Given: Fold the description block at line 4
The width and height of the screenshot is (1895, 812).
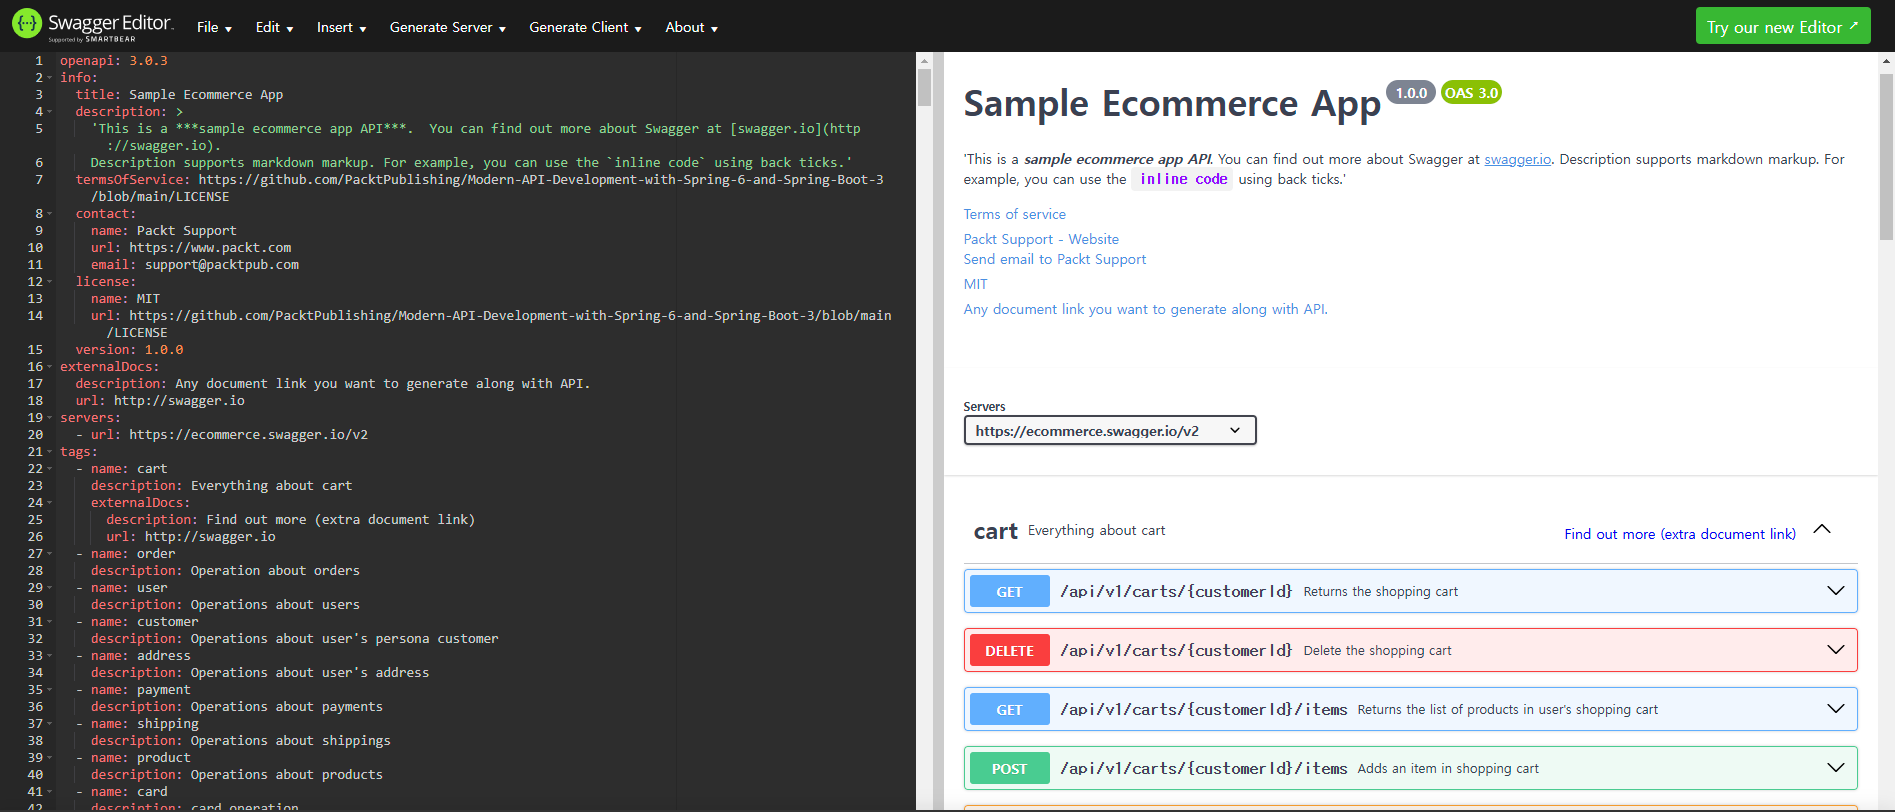Looking at the screenshot, I should tap(50, 112).
